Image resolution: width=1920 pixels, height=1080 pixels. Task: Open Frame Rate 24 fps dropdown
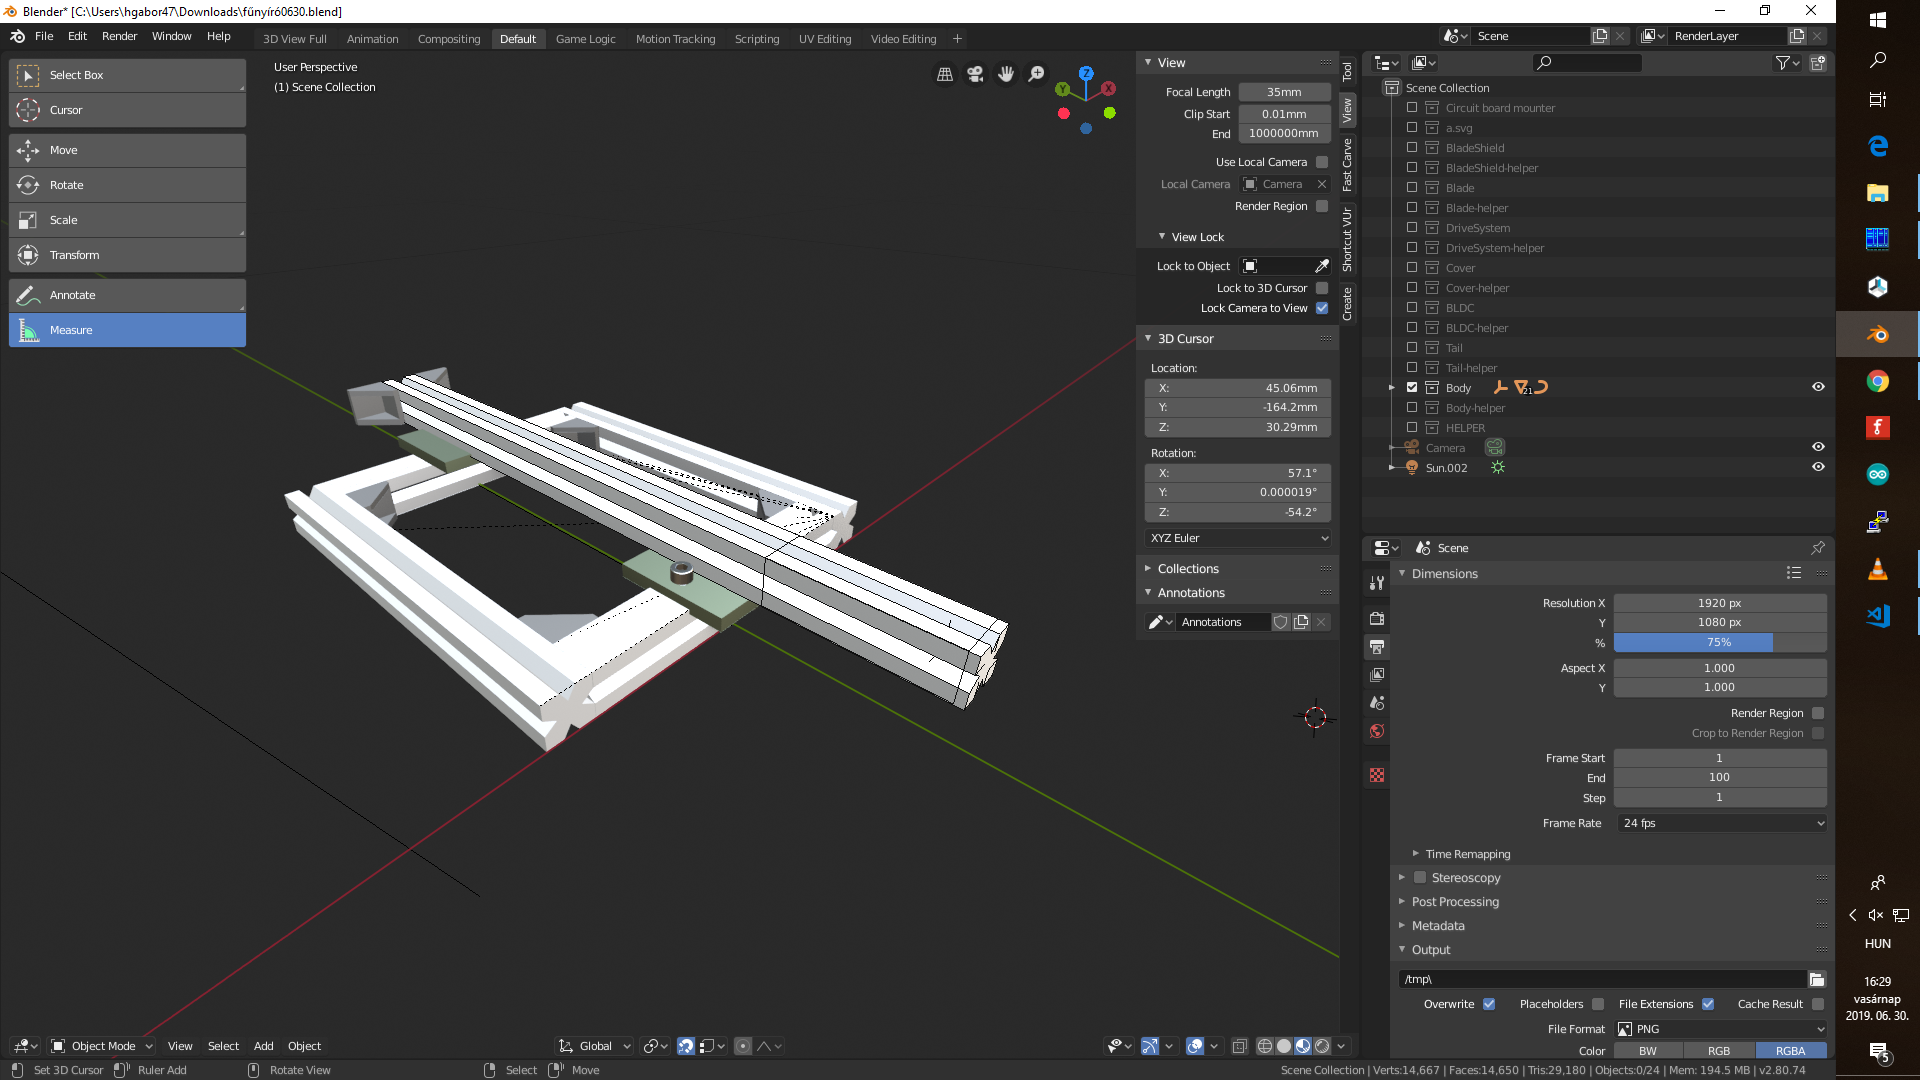[1722, 823]
